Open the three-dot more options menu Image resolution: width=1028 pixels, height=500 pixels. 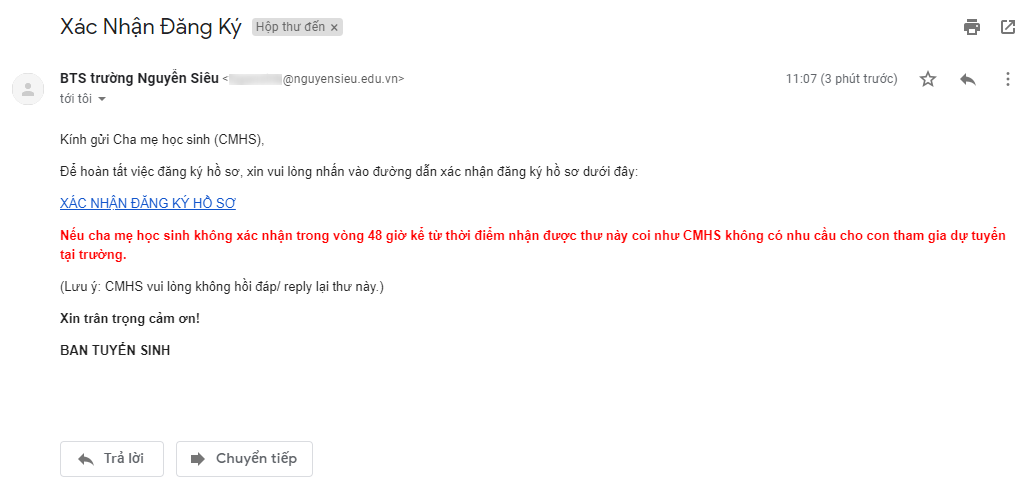click(x=1008, y=79)
